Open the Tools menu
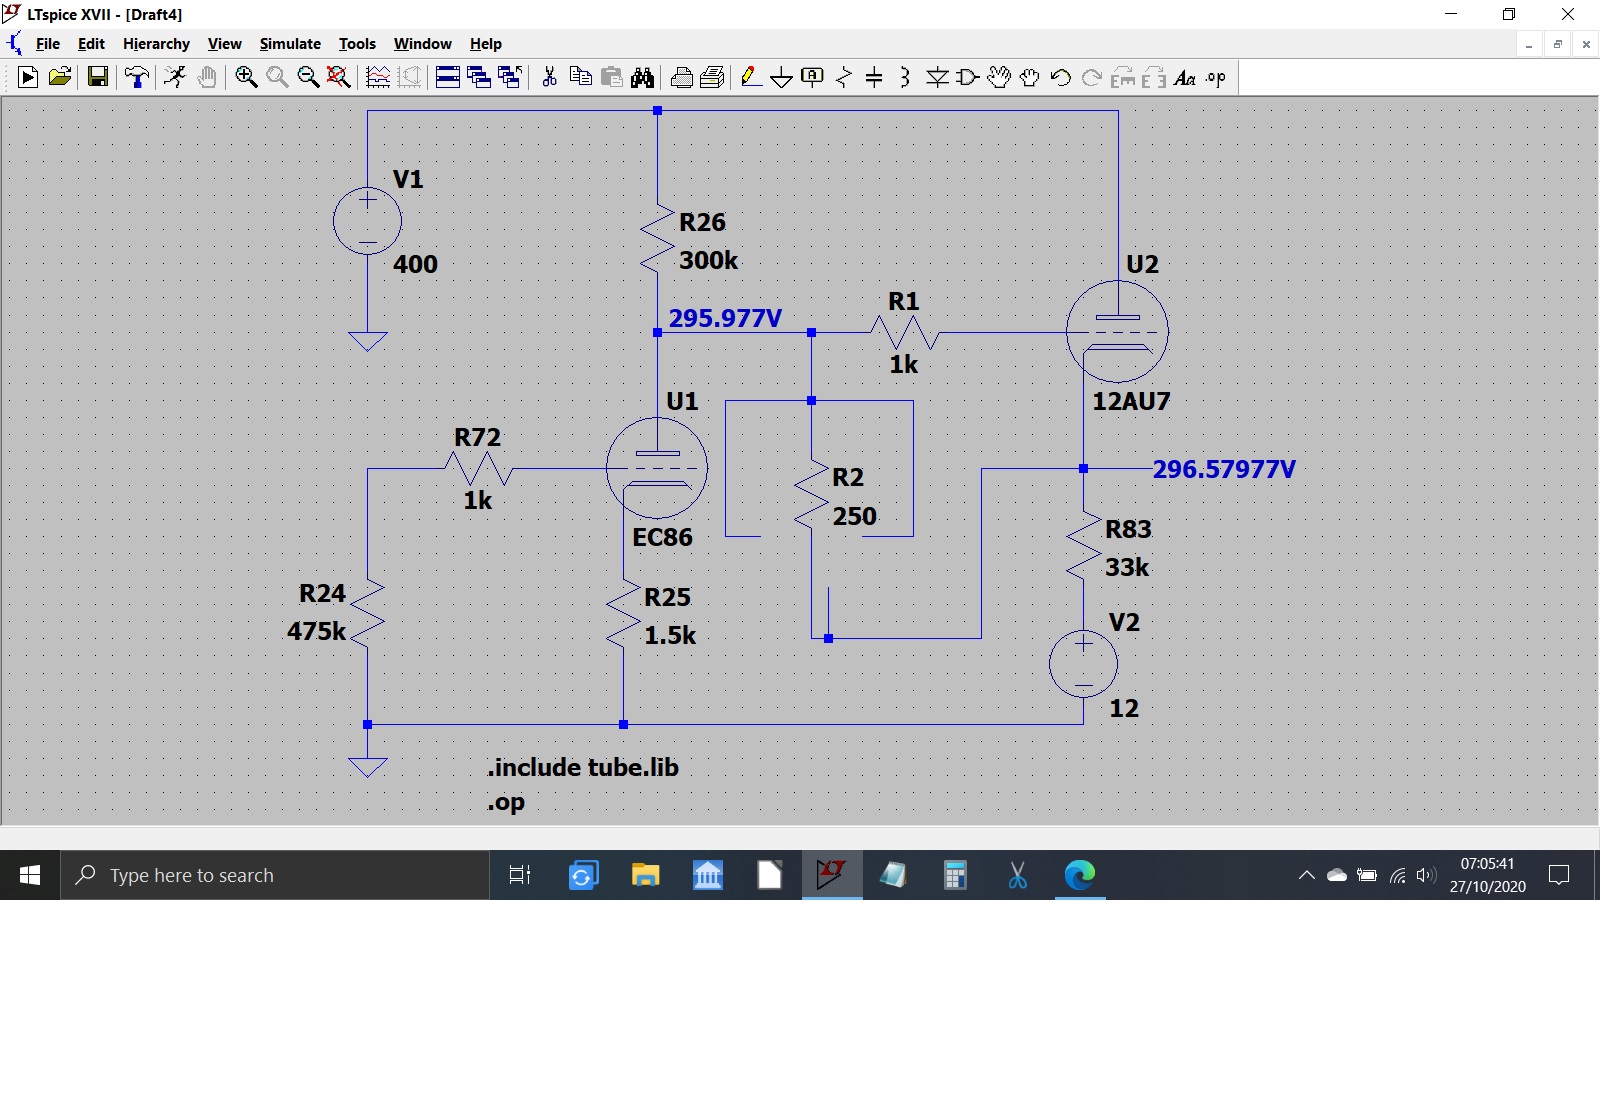 pos(357,44)
